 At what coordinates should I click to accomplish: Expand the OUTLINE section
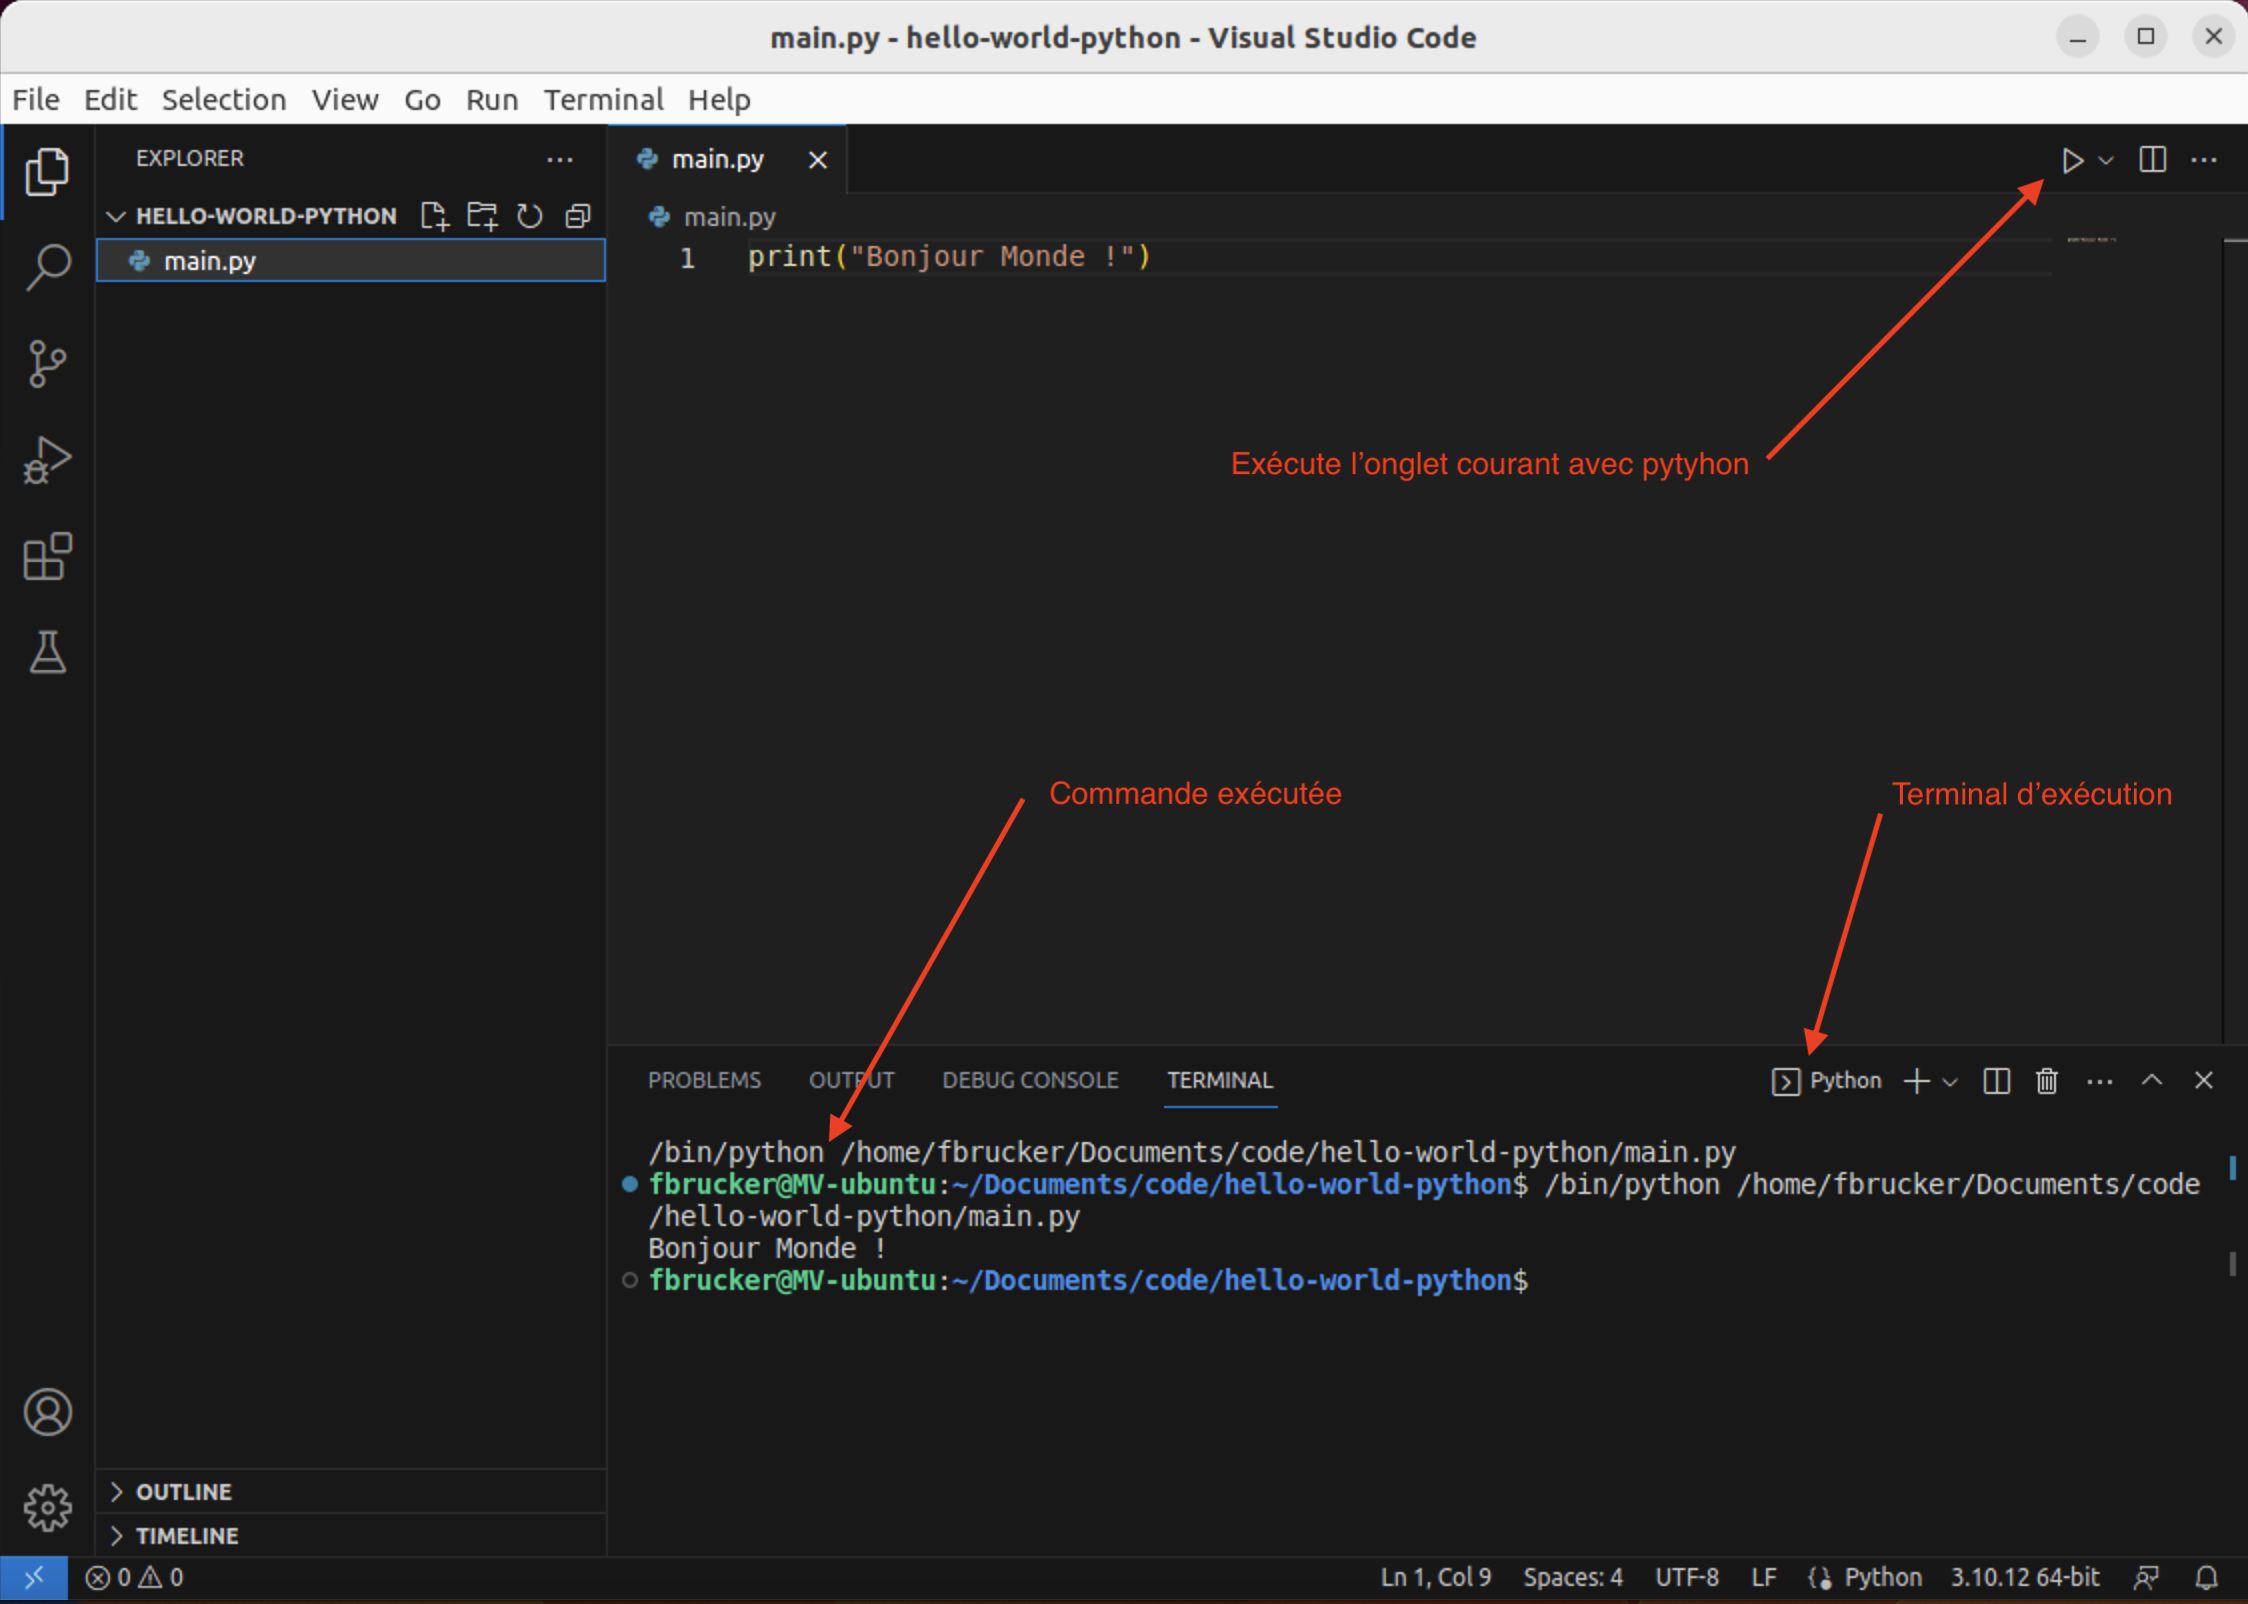click(x=183, y=1492)
